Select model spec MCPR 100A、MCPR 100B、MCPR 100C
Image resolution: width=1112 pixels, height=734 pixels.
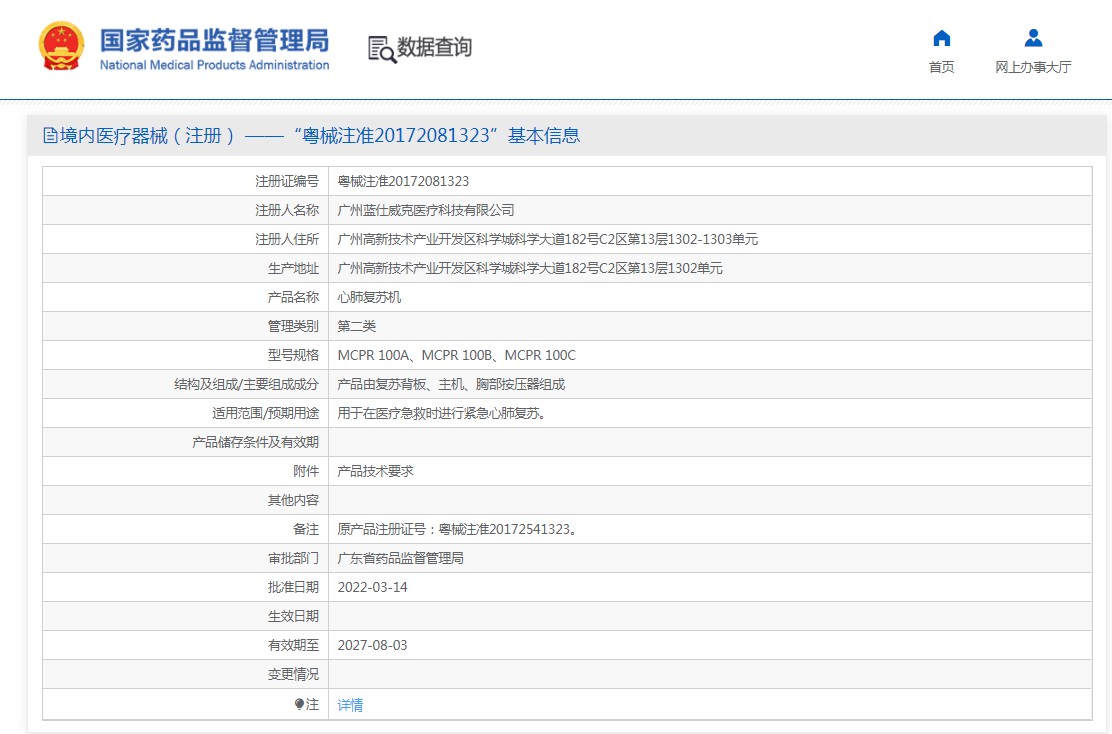457,355
